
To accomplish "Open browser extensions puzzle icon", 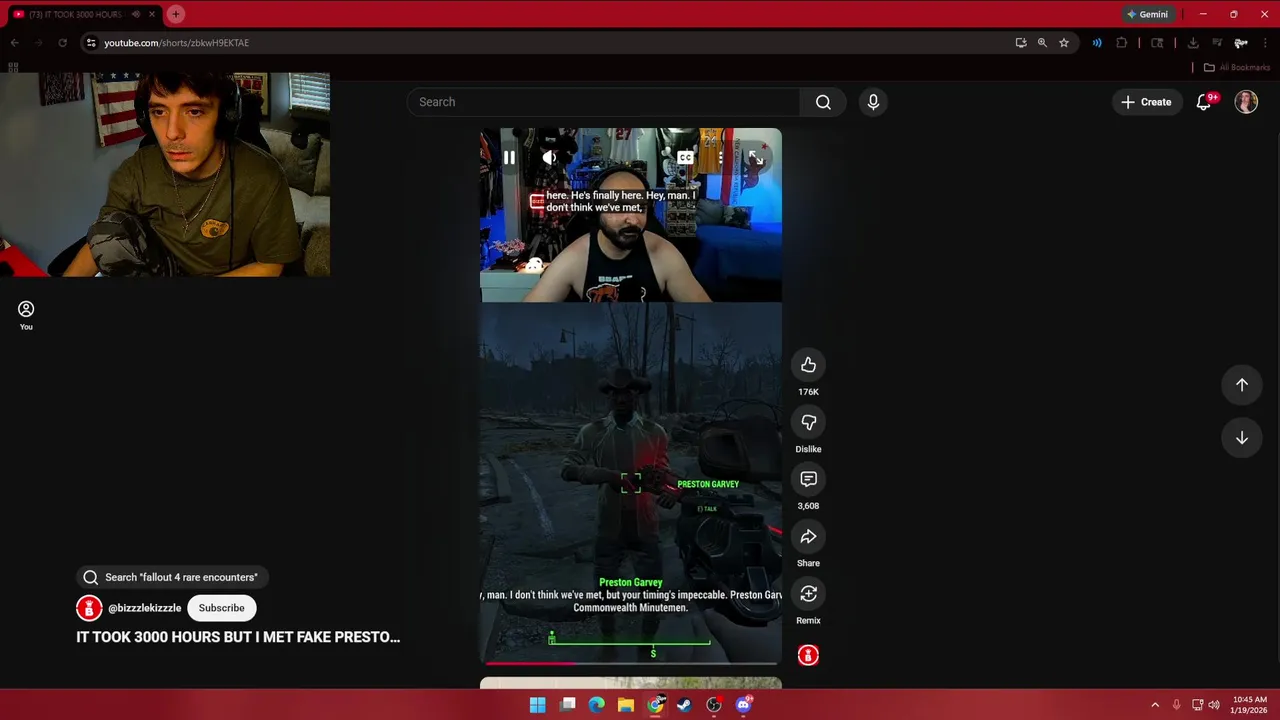I will pyautogui.click(x=1121, y=43).
